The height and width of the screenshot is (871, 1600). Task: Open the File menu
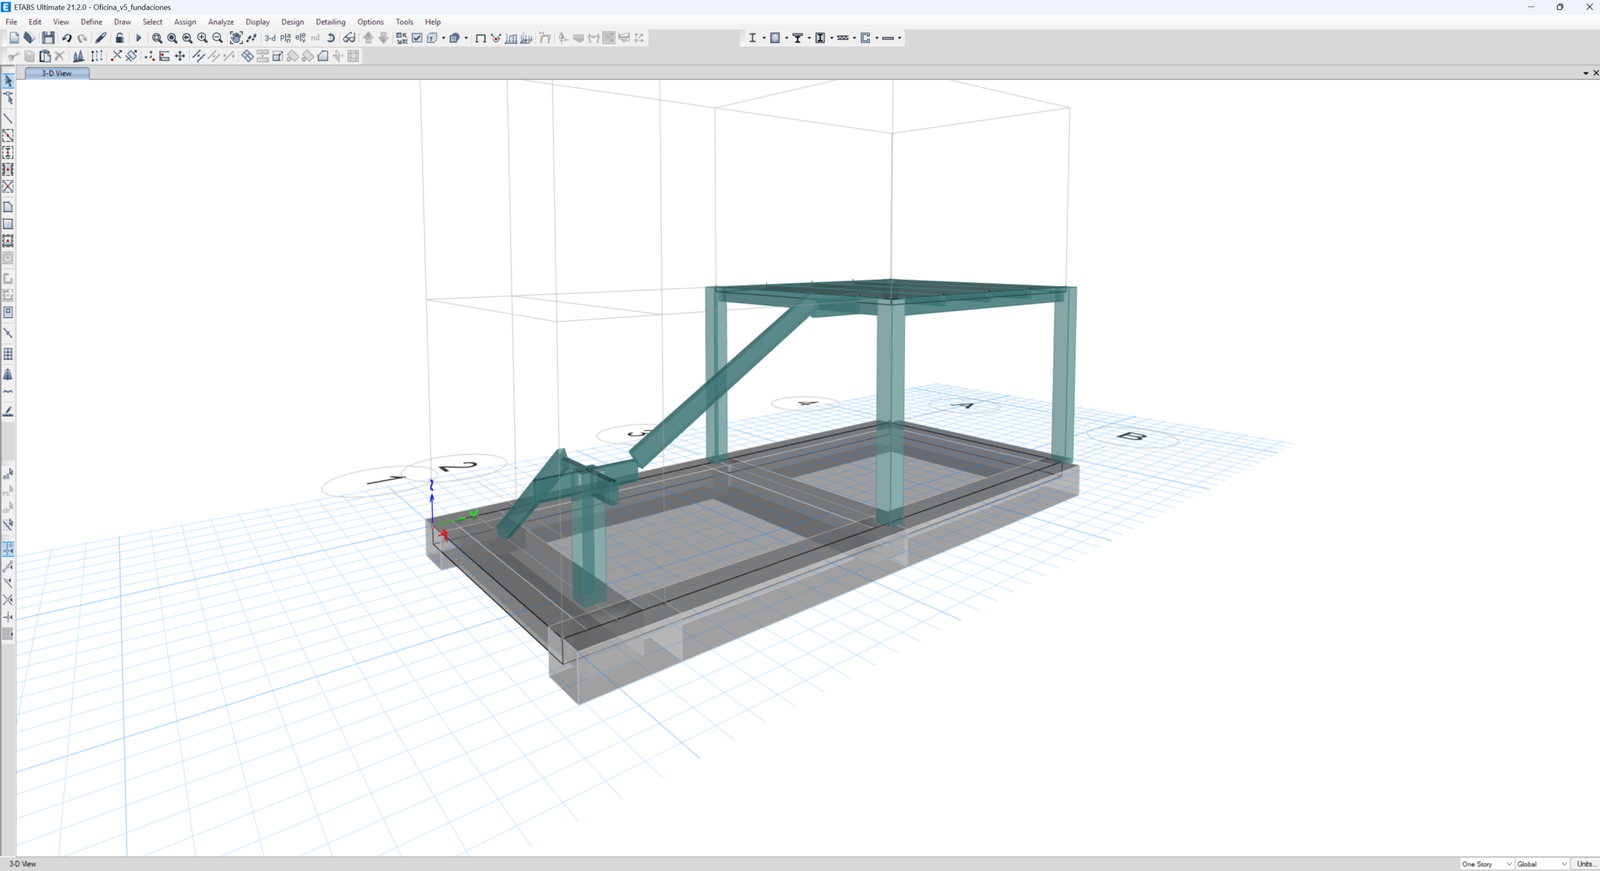pos(11,22)
